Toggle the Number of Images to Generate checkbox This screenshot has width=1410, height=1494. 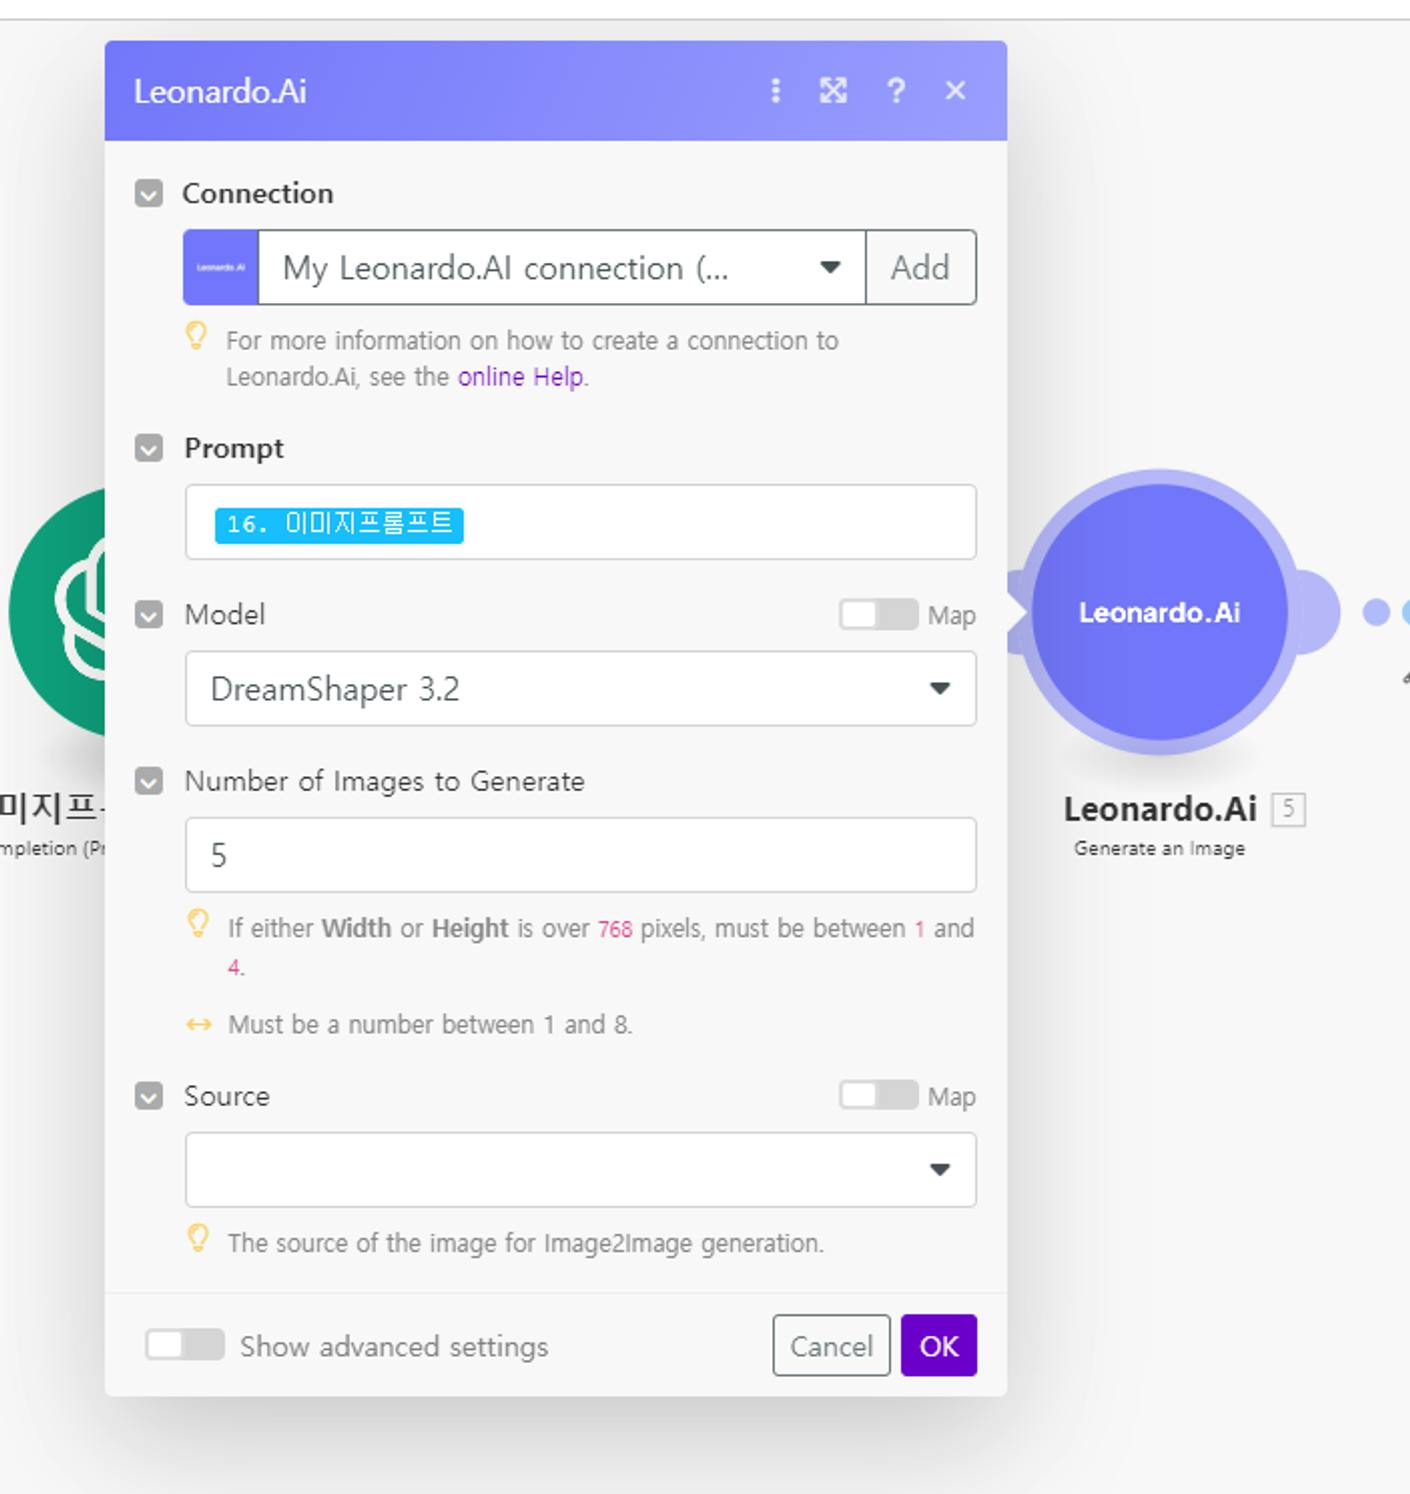[149, 781]
